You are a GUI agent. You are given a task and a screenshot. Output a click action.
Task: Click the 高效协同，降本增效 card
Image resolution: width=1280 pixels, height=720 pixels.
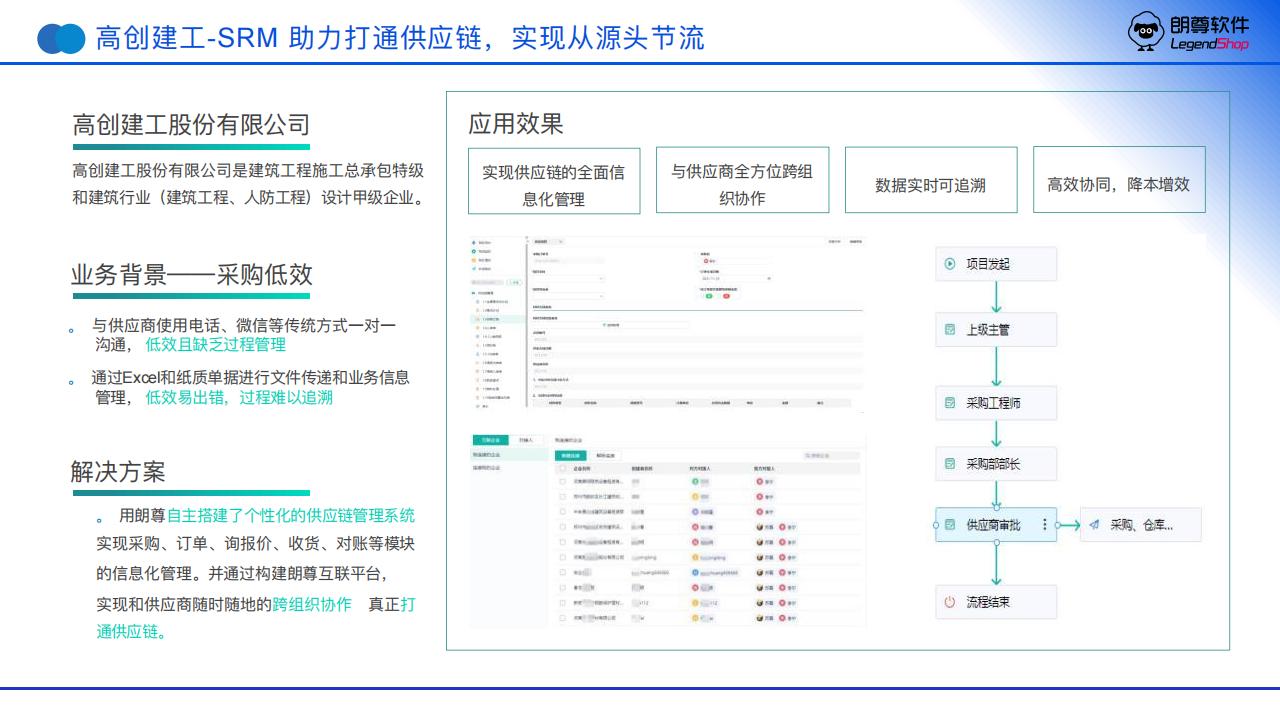[x=1119, y=180]
